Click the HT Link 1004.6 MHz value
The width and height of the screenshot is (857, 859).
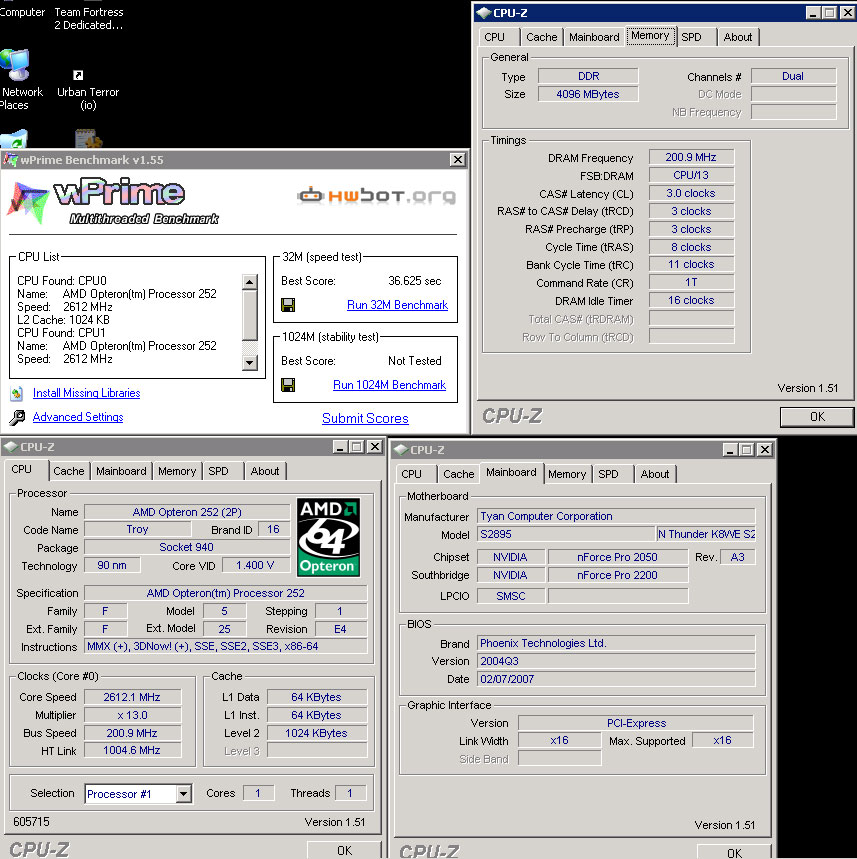pos(132,751)
